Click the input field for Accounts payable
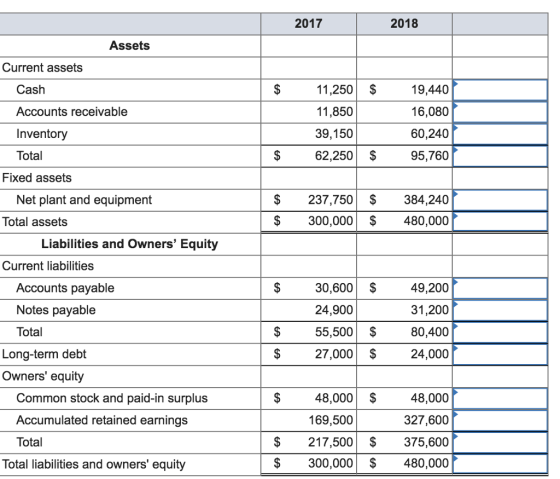 (x=500, y=288)
